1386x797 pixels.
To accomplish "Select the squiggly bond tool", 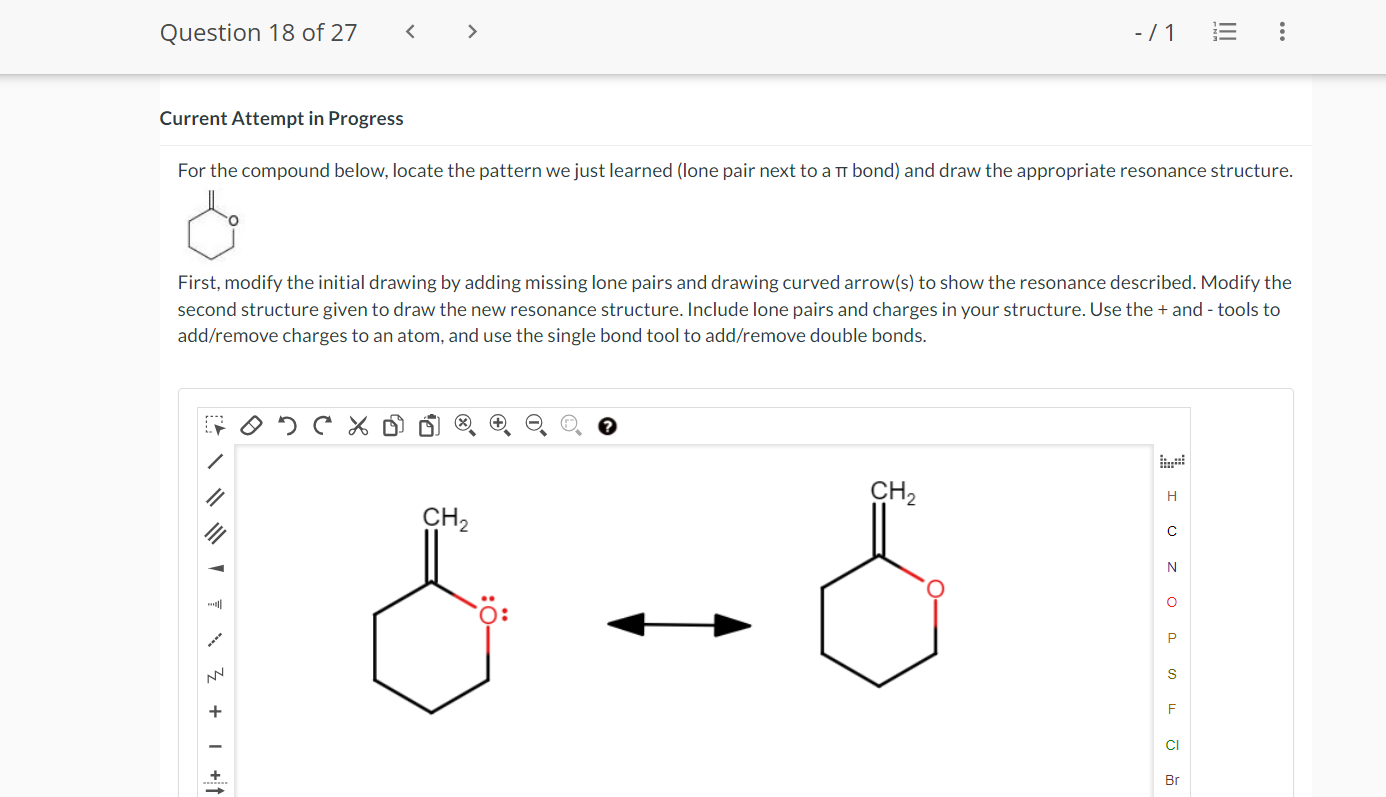I will (213, 674).
